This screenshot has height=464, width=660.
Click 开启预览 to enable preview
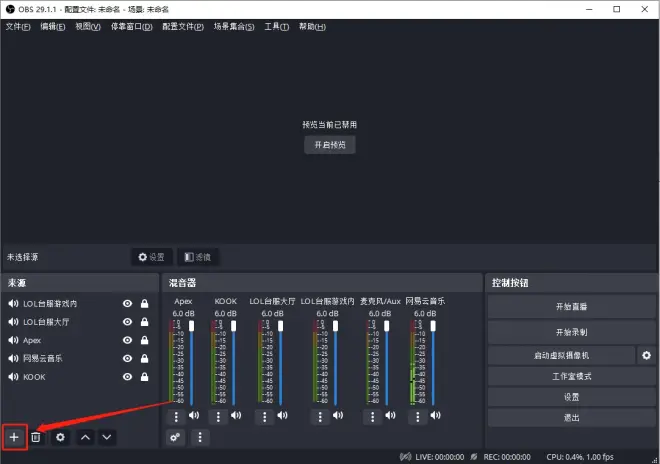coord(329,144)
